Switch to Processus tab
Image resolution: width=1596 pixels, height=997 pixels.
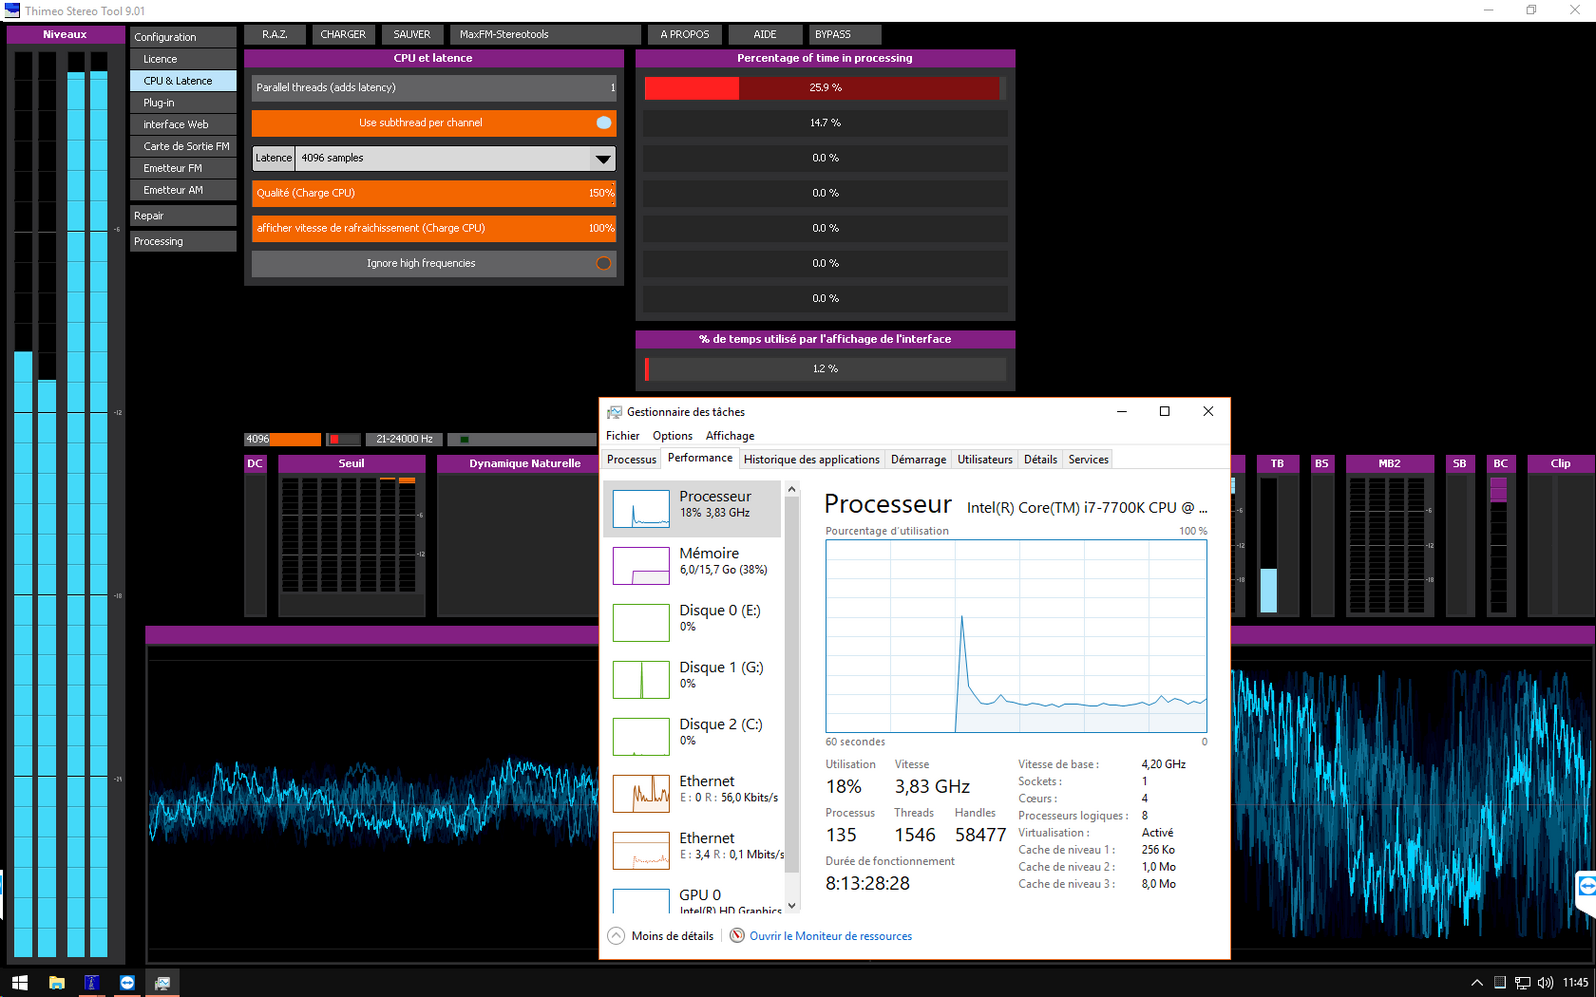point(632,460)
